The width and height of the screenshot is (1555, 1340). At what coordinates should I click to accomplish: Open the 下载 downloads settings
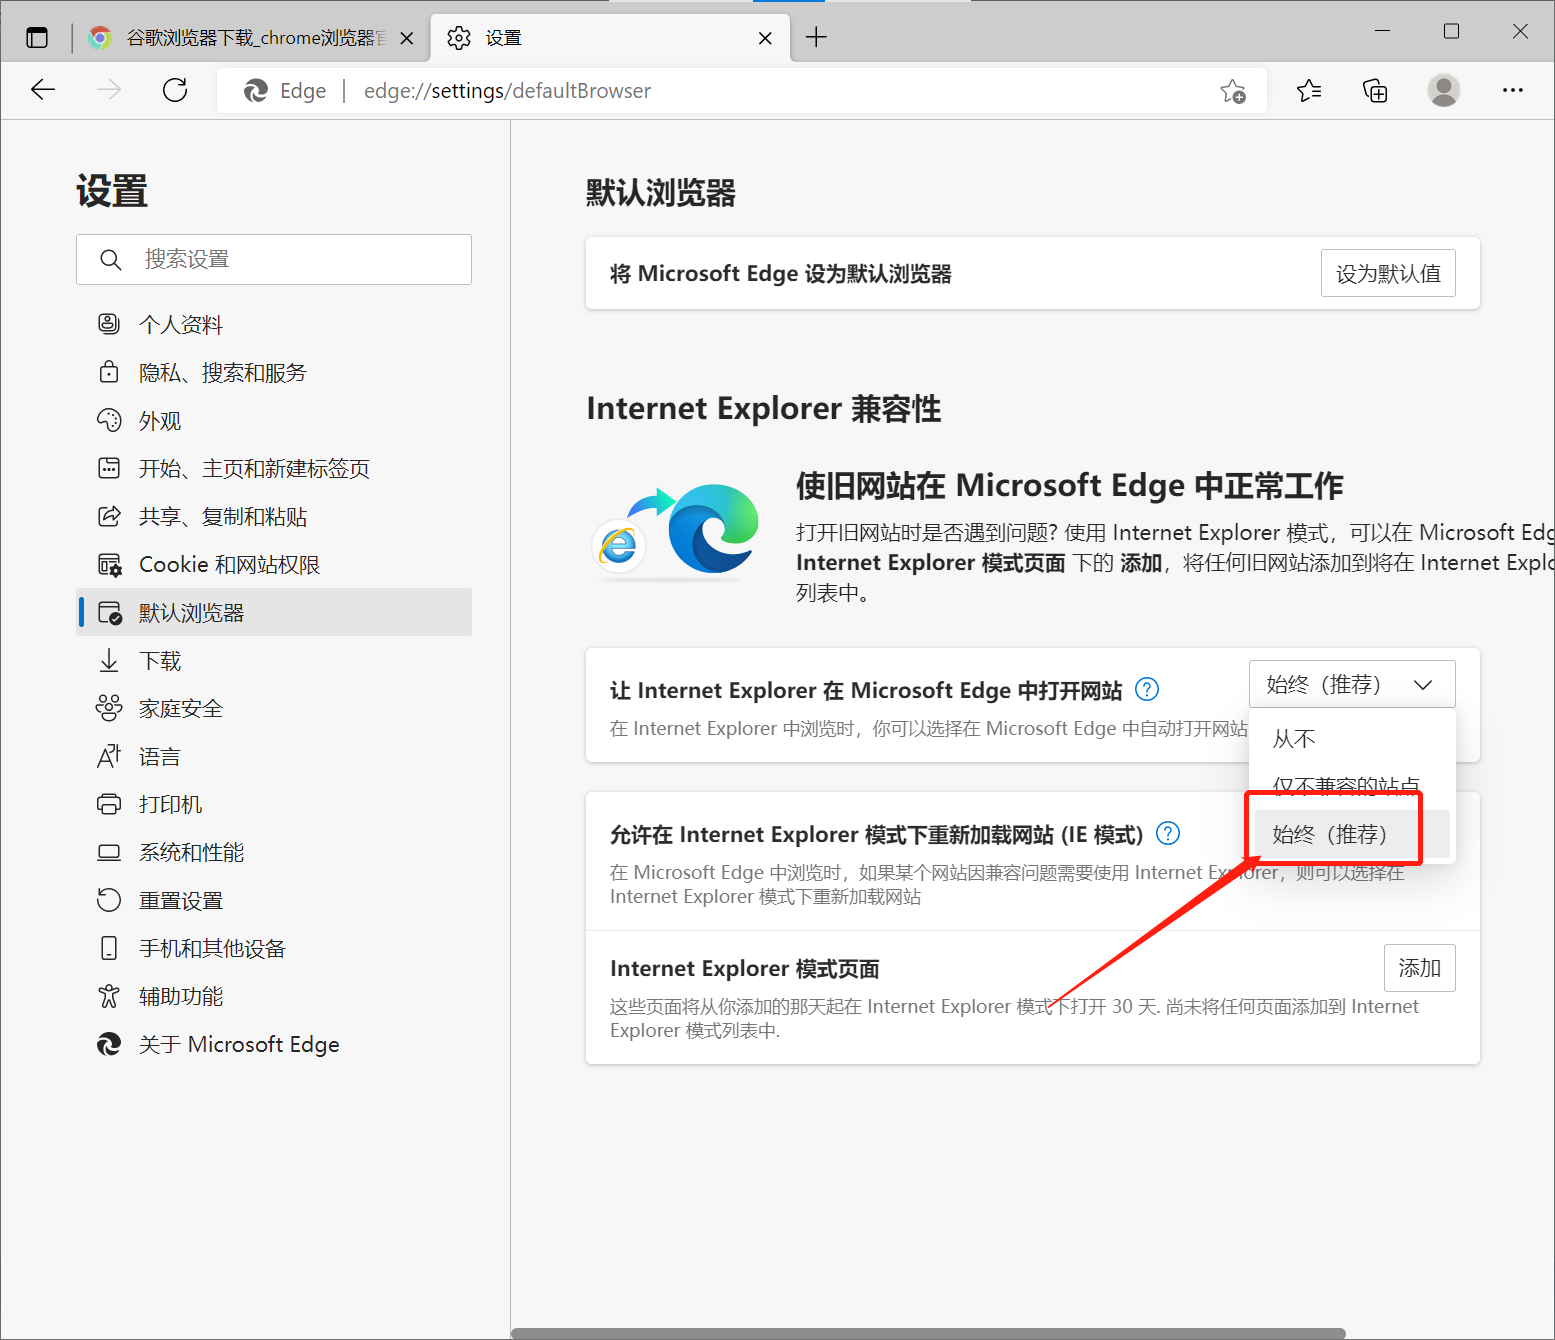160,660
